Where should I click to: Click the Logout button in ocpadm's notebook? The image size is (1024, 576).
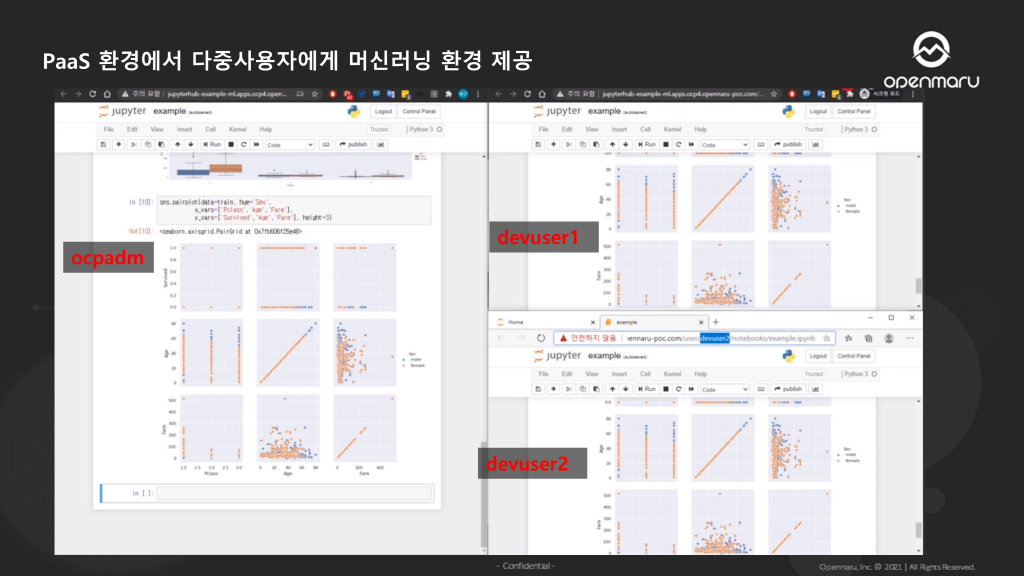tap(383, 112)
